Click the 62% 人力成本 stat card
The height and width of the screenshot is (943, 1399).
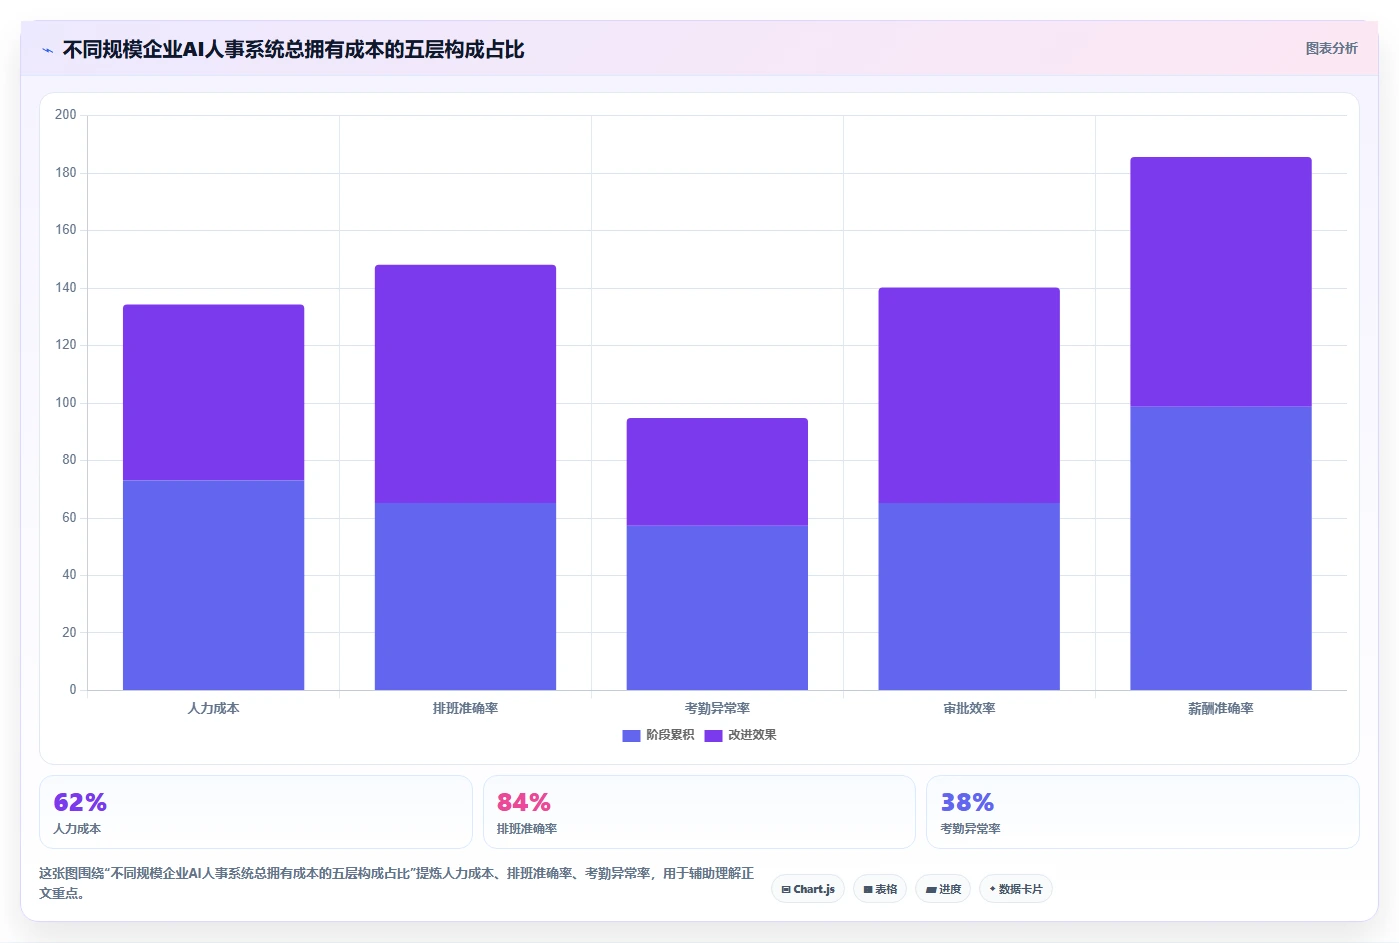pyautogui.click(x=256, y=812)
